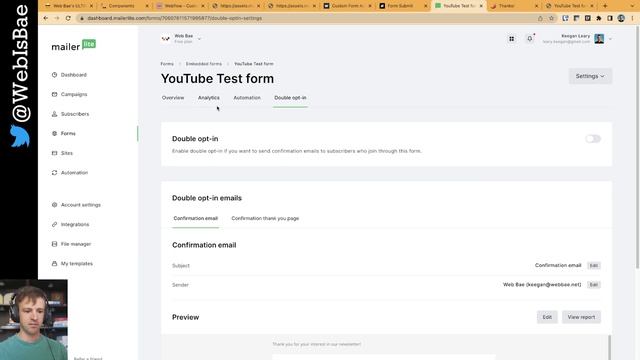Switch to the Overview tab

[x=173, y=98]
